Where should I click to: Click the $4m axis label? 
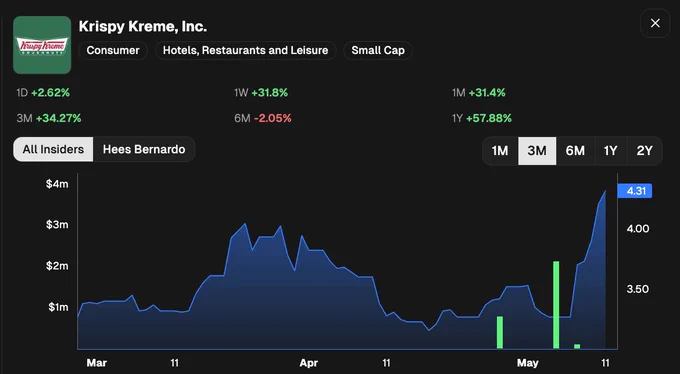click(57, 184)
